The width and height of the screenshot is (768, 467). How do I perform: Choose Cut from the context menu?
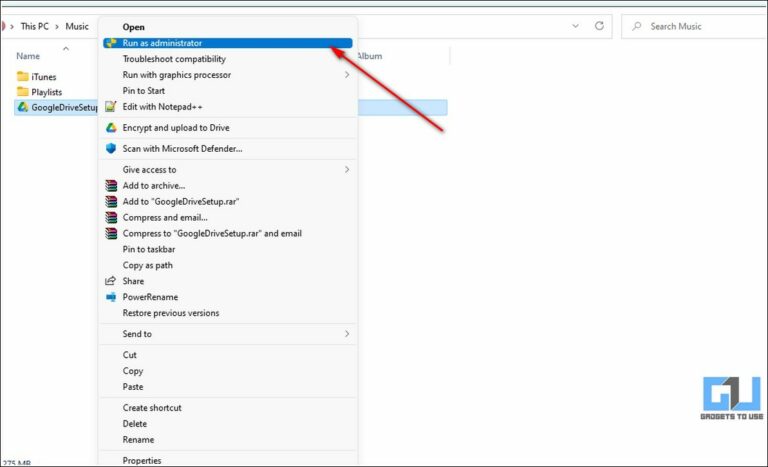228,355
